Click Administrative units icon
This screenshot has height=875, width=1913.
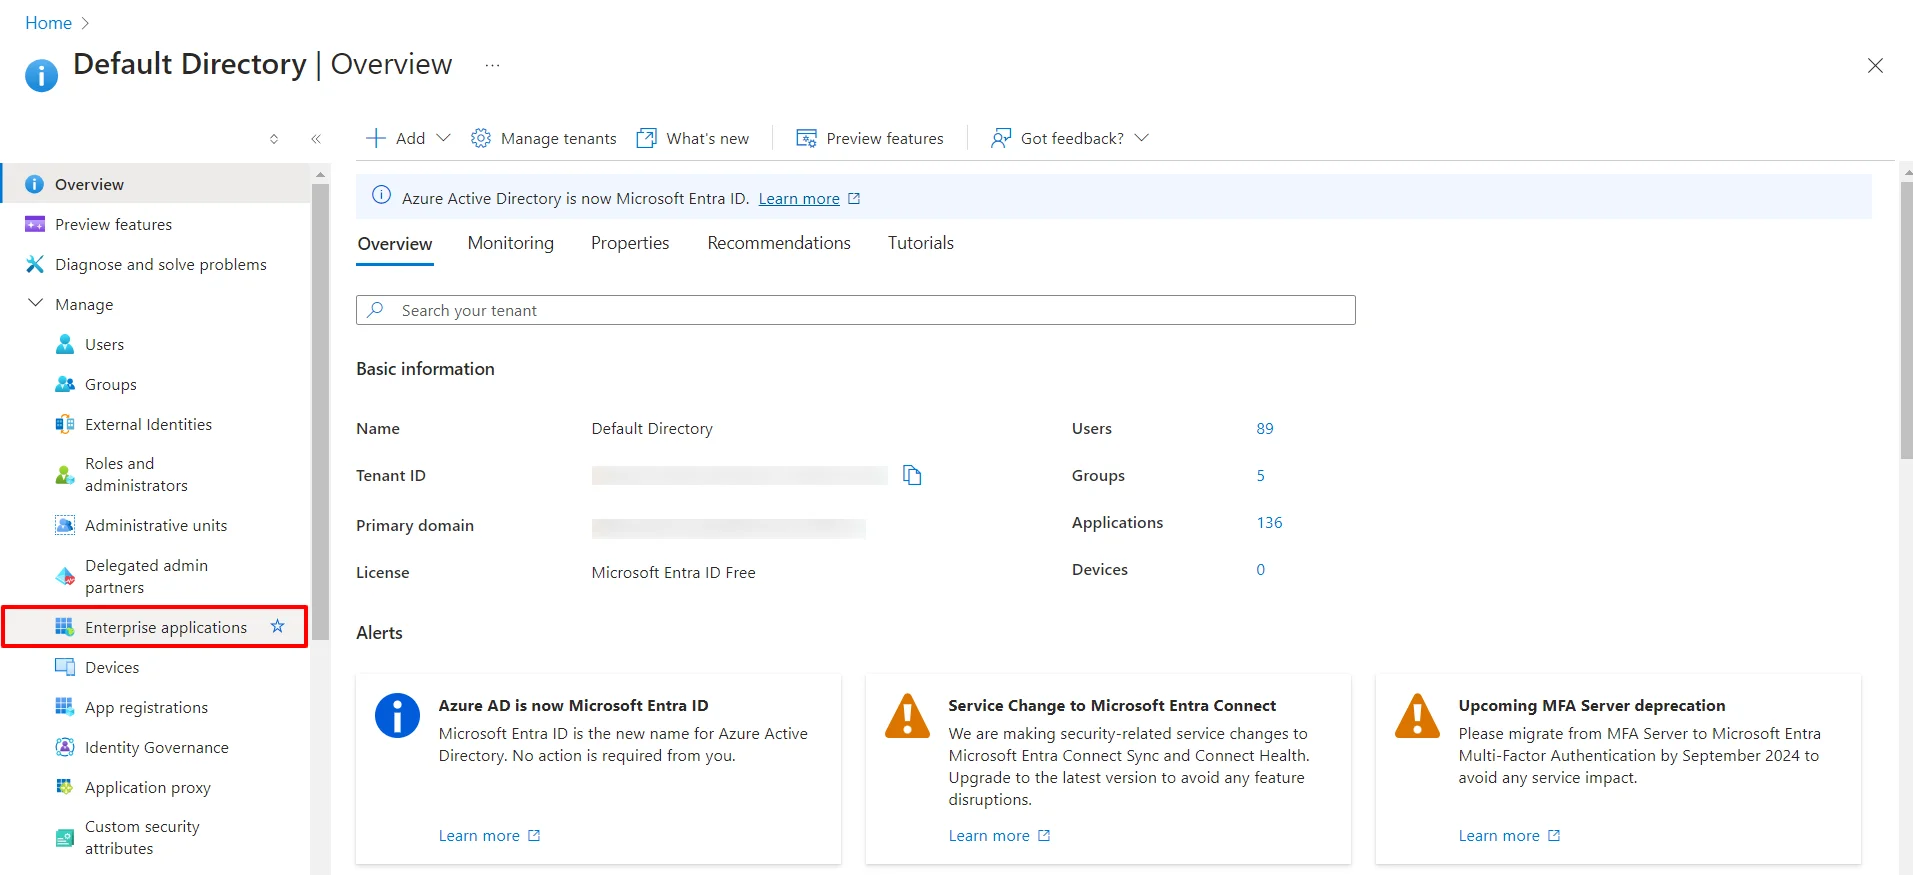(65, 525)
